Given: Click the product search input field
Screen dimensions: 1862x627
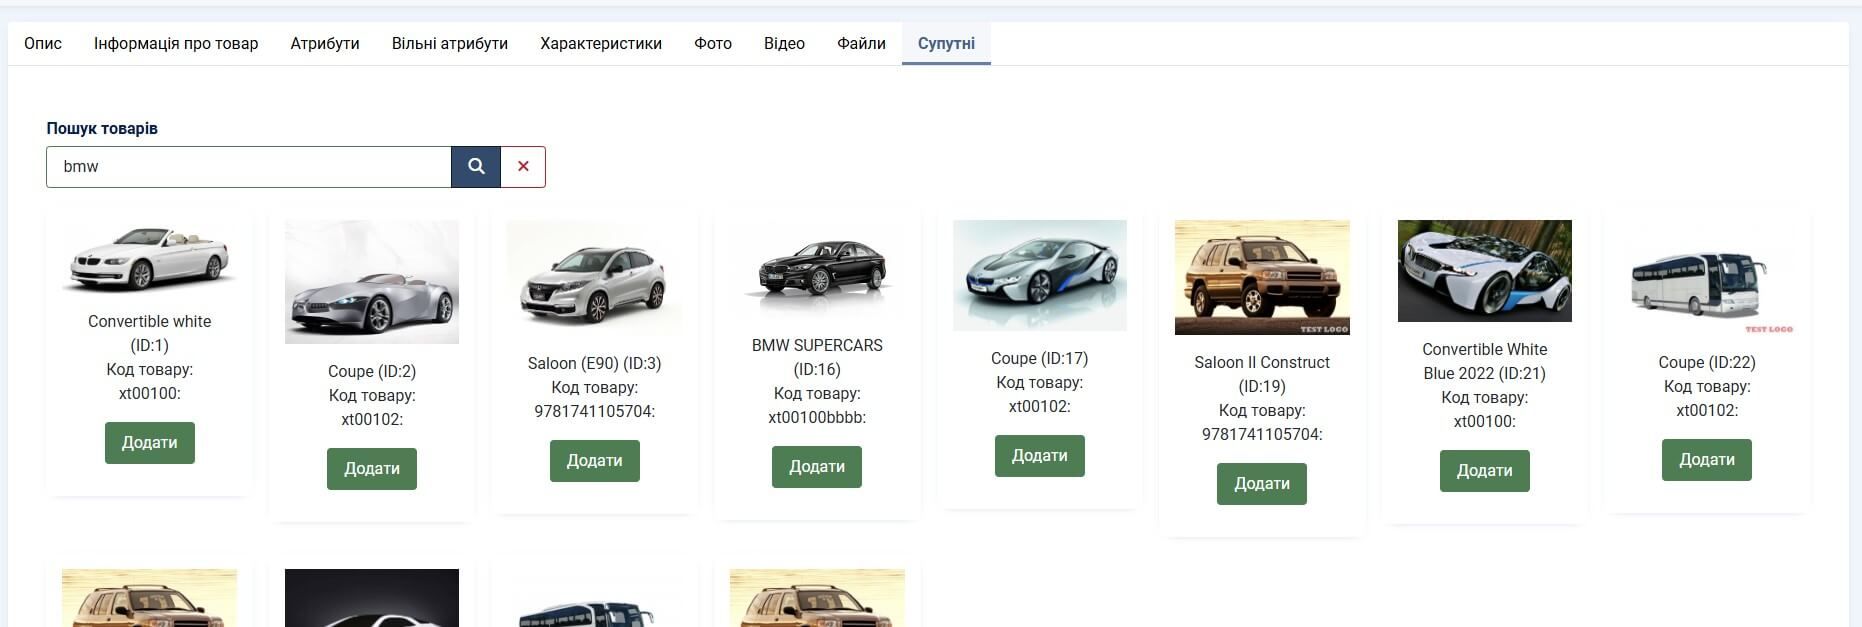Looking at the screenshot, I should click(x=248, y=167).
